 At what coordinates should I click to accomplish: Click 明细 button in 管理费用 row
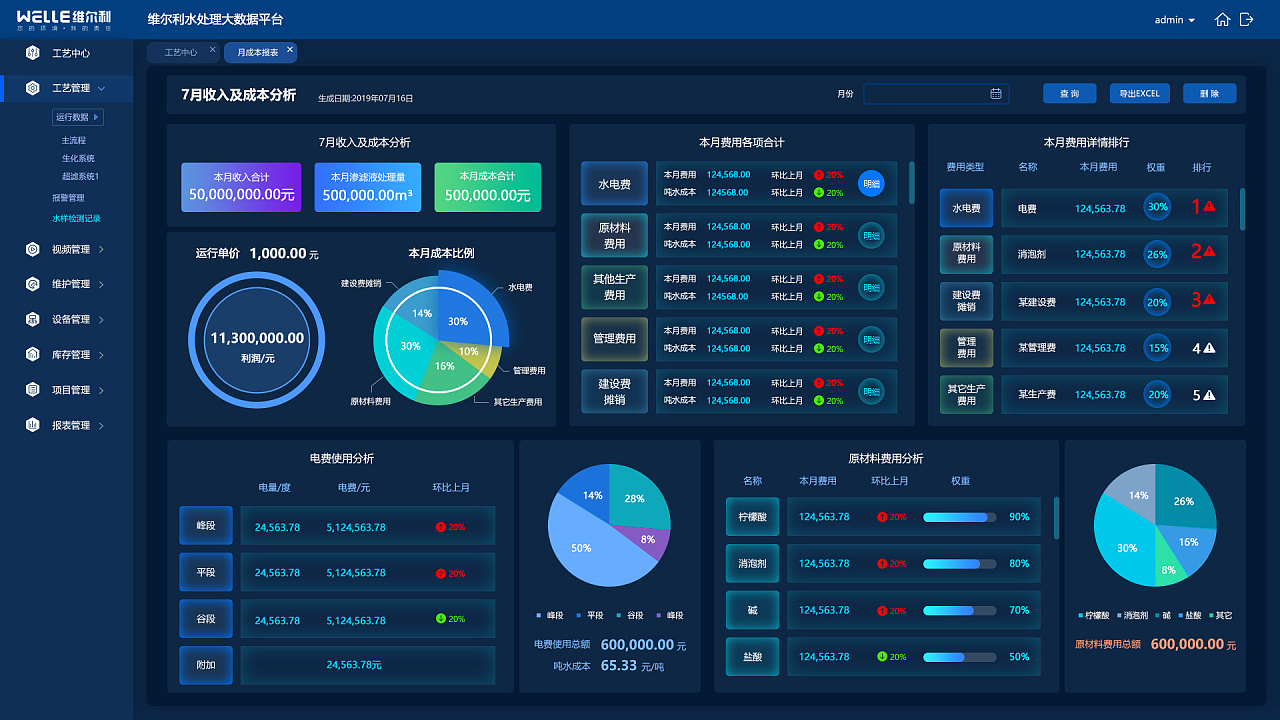pyautogui.click(x=871, y=339)
